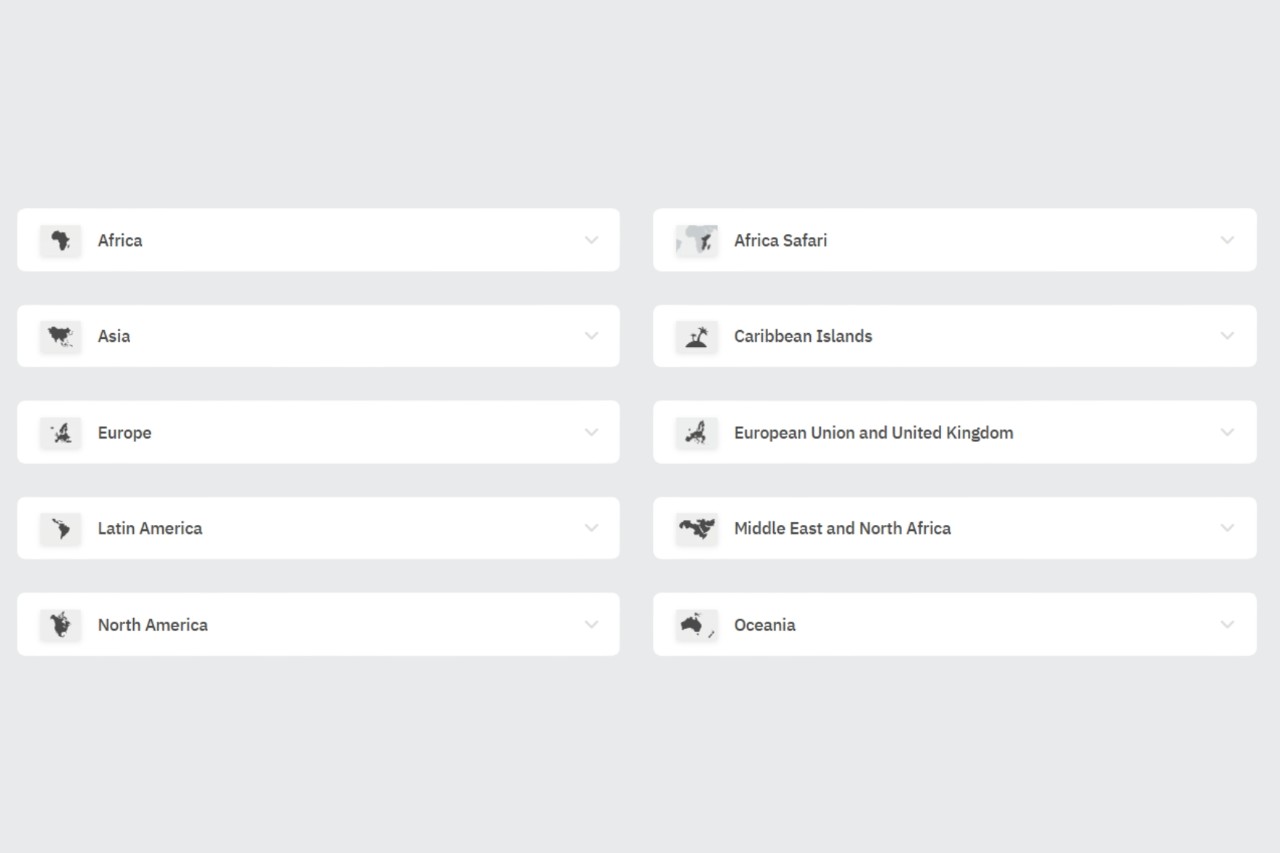Screen dimensions: 1280x853
Task: Click the Europe map icon
Action: coord(60,433)
